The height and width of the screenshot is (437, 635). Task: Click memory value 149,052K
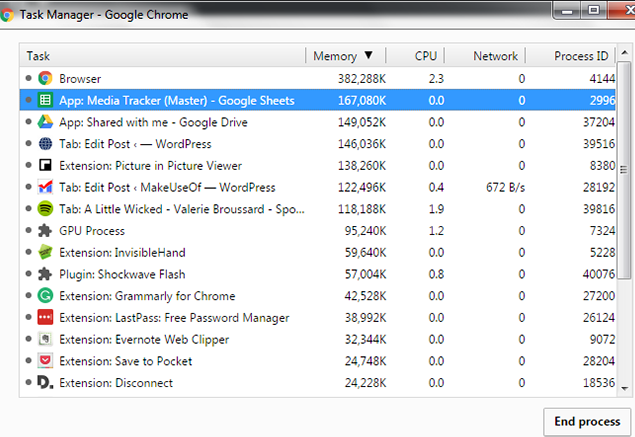pos(362,122)
